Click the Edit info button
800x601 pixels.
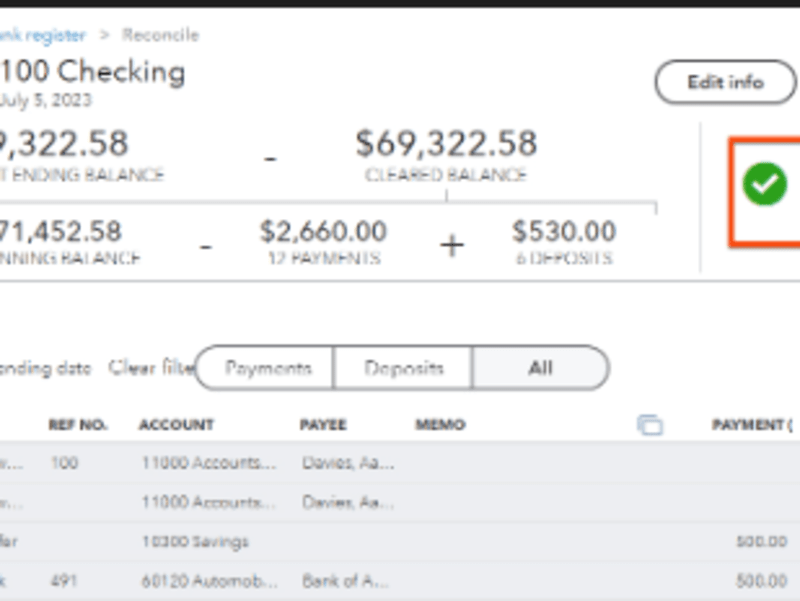point(725,82)
